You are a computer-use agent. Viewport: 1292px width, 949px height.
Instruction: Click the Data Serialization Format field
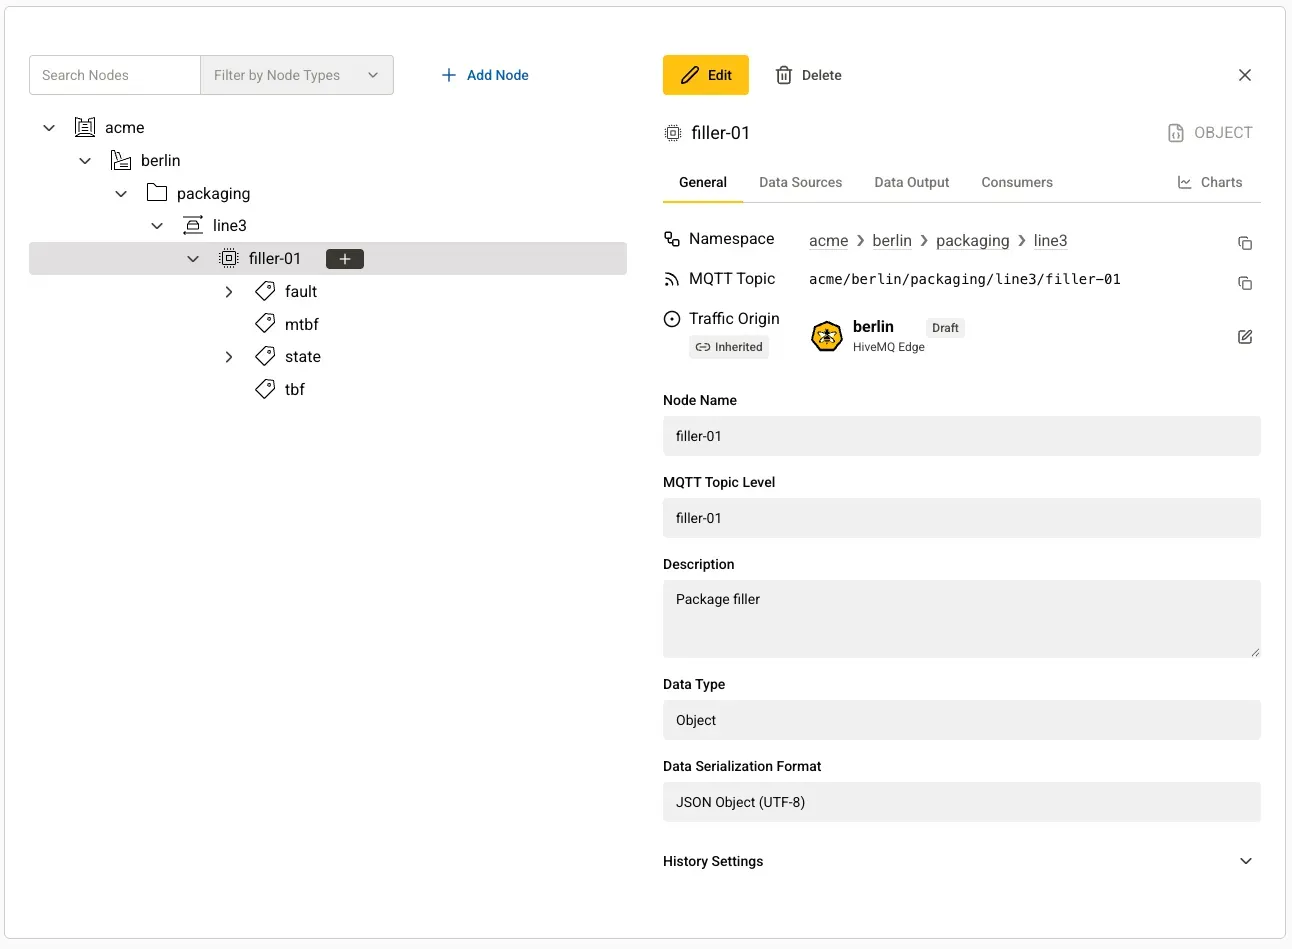tap(962, 802)
